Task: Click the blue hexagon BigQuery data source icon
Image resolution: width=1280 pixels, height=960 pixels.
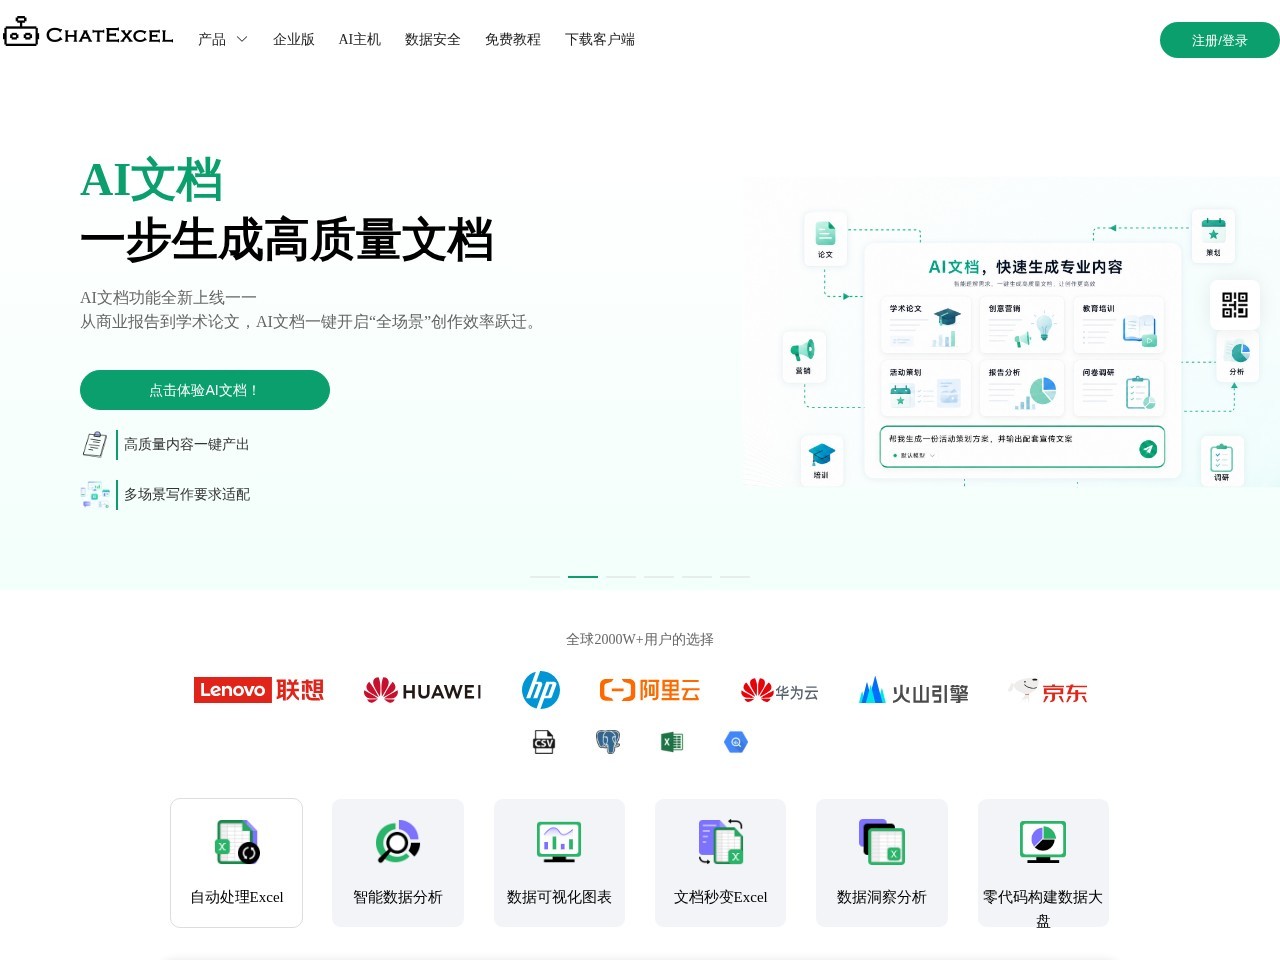Action: click(736, 742)
